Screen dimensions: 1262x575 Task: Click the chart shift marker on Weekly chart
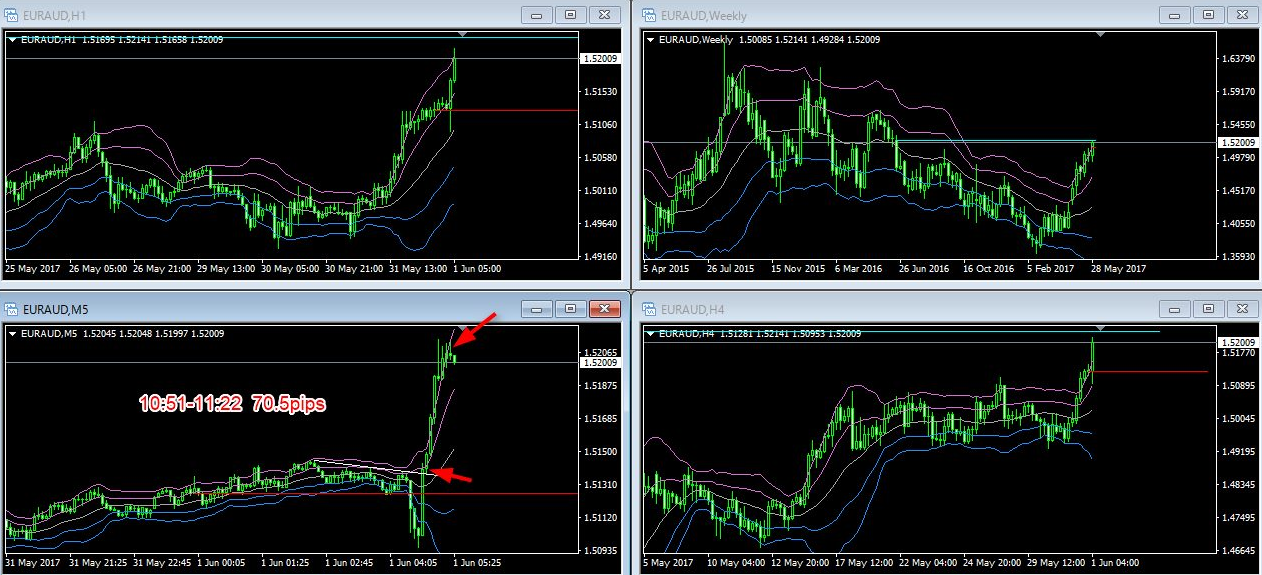1101,35
